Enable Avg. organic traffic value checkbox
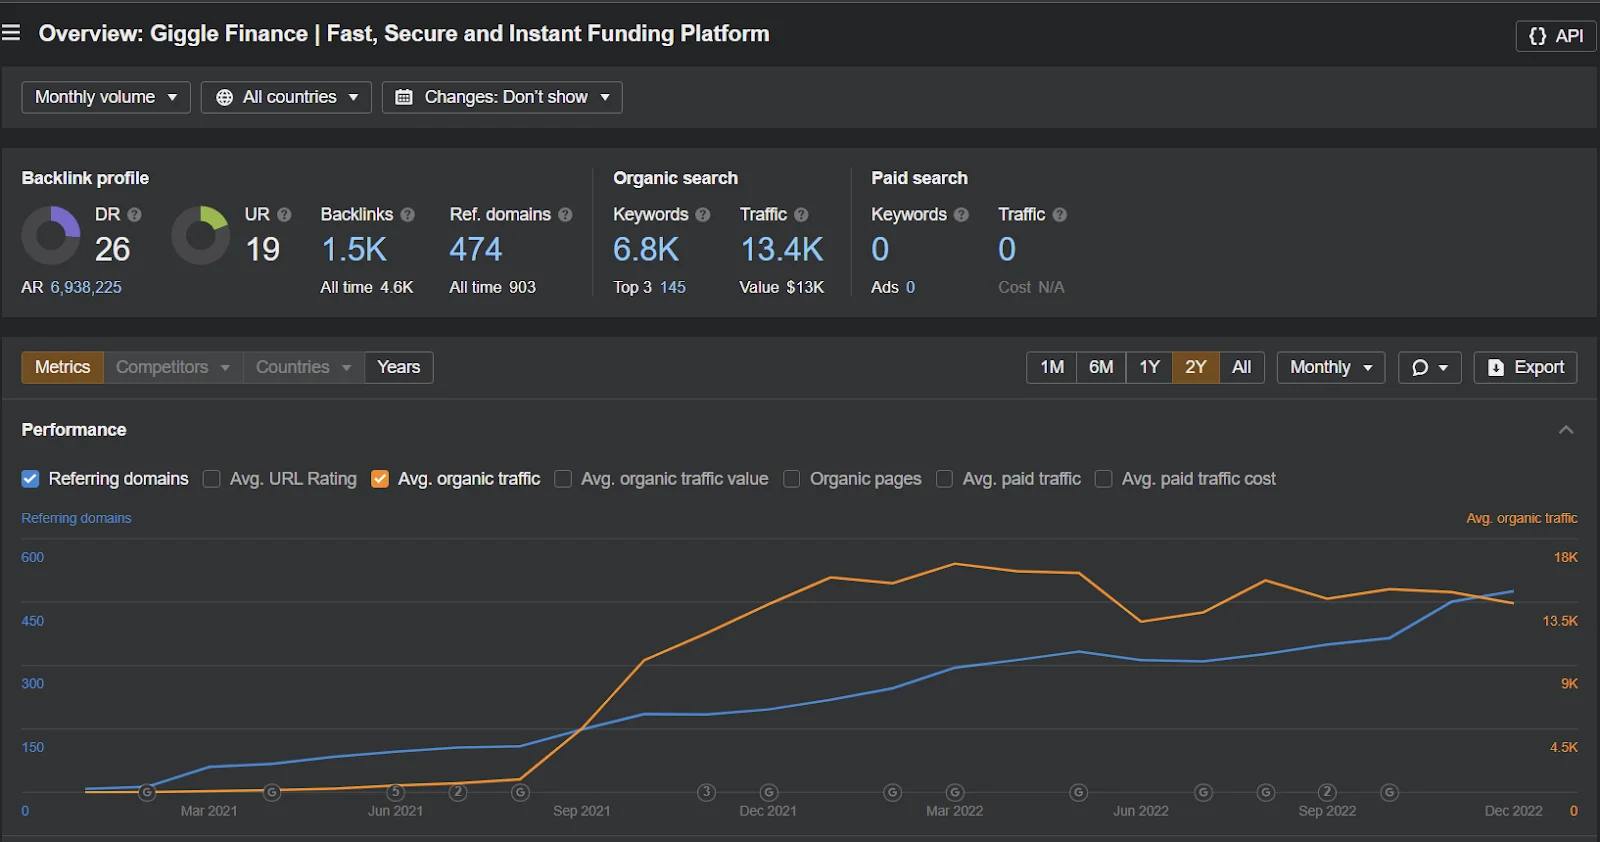This screenshot has height=842, width=1600. (x=563, y=479)
